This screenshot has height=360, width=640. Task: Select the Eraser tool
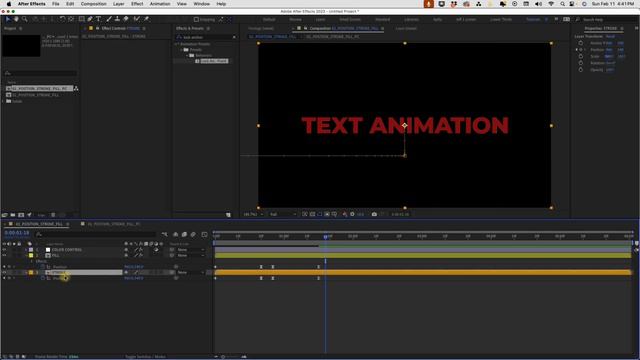[x=126, y=19]
